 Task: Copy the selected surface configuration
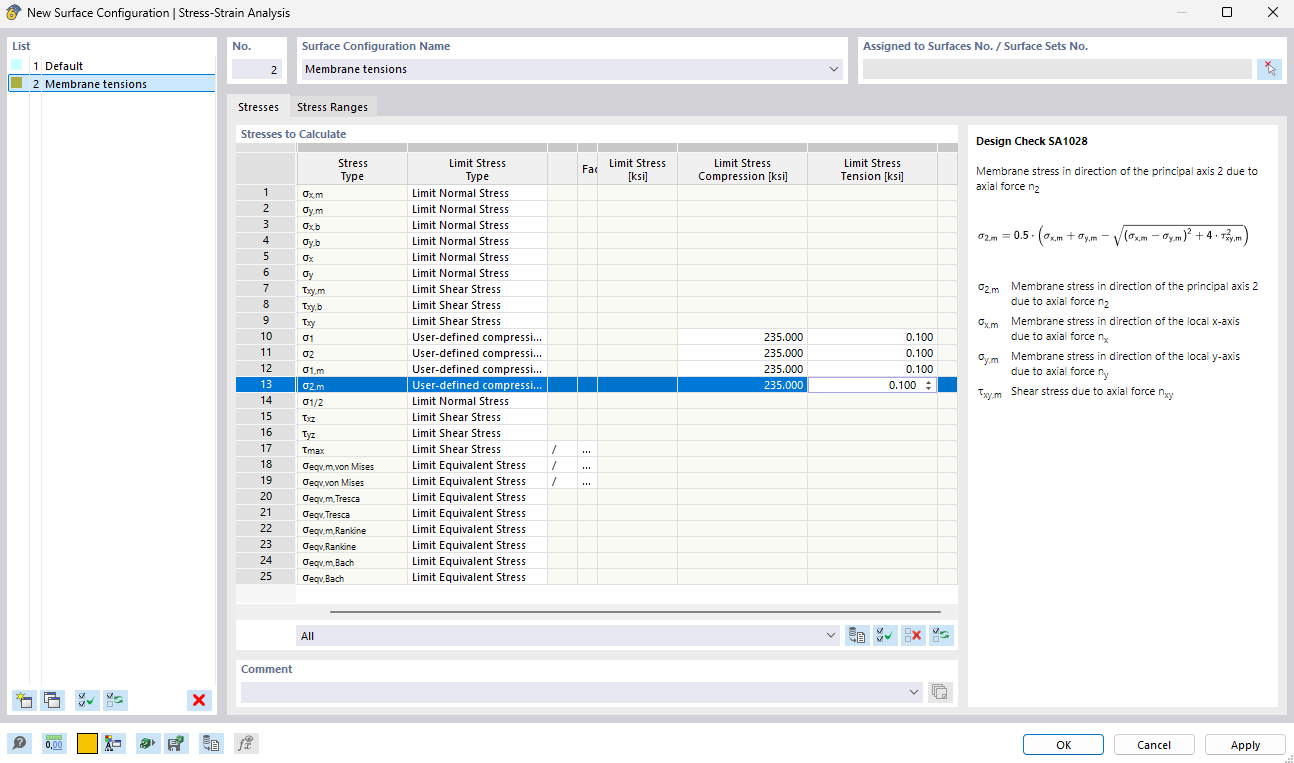[x=53, y=700]
